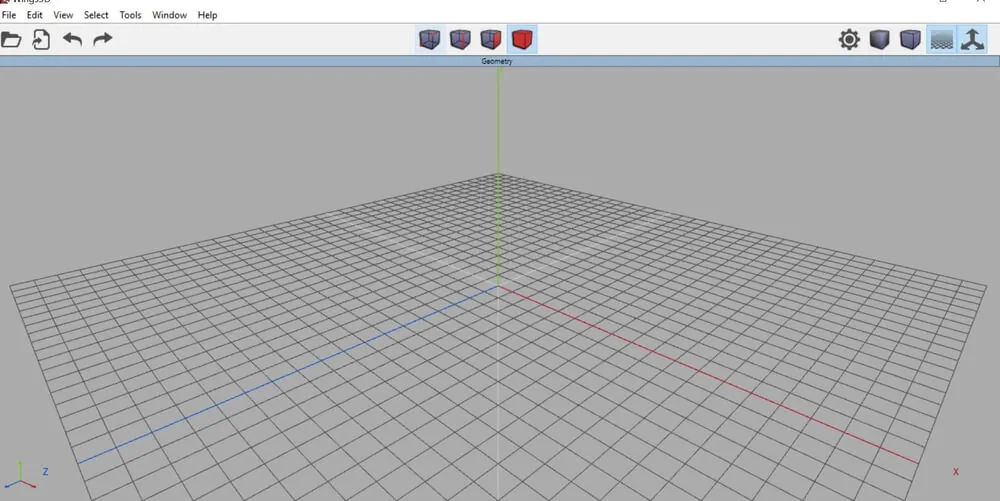Open the File menu
The width and height of the screenshot is (1000, 501).
click(x=9, y=15)
